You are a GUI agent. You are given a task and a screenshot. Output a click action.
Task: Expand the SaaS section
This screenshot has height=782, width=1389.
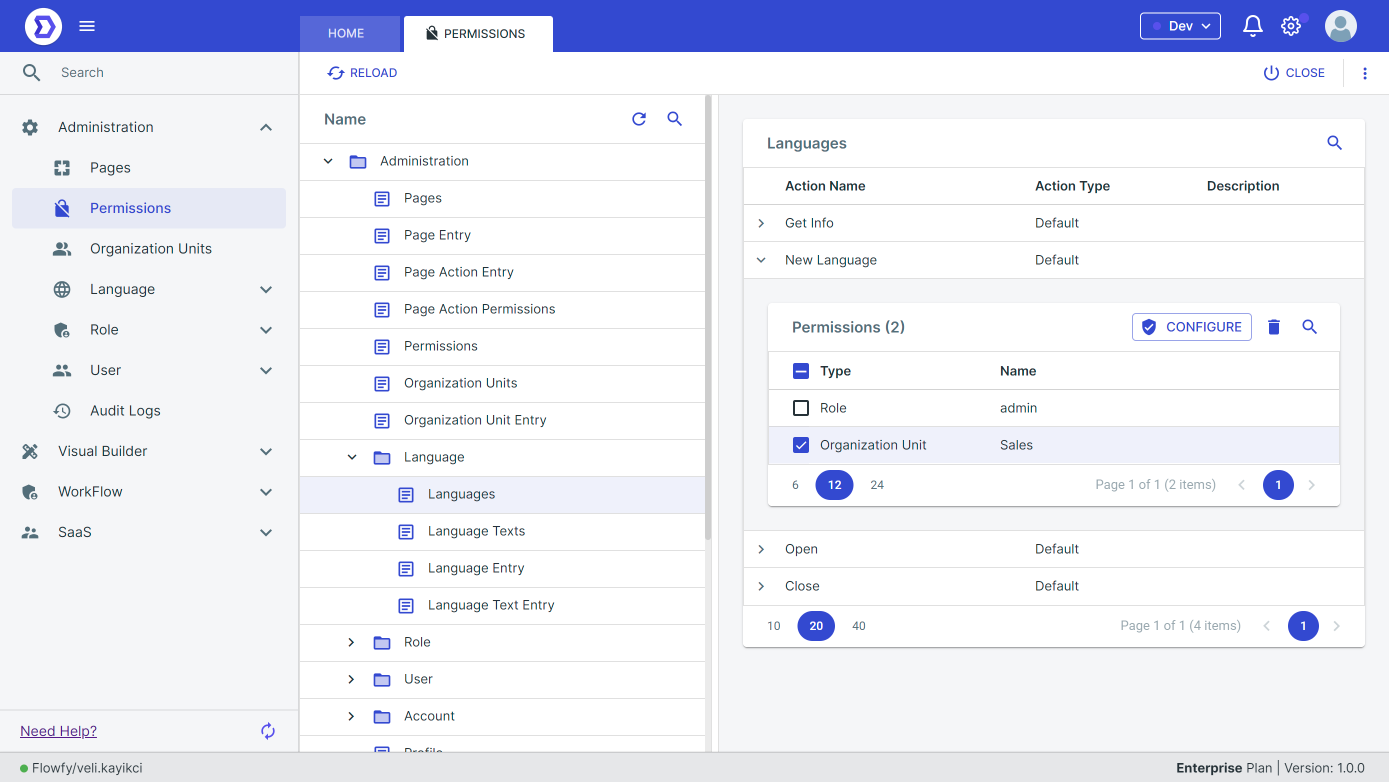point(266,532)
